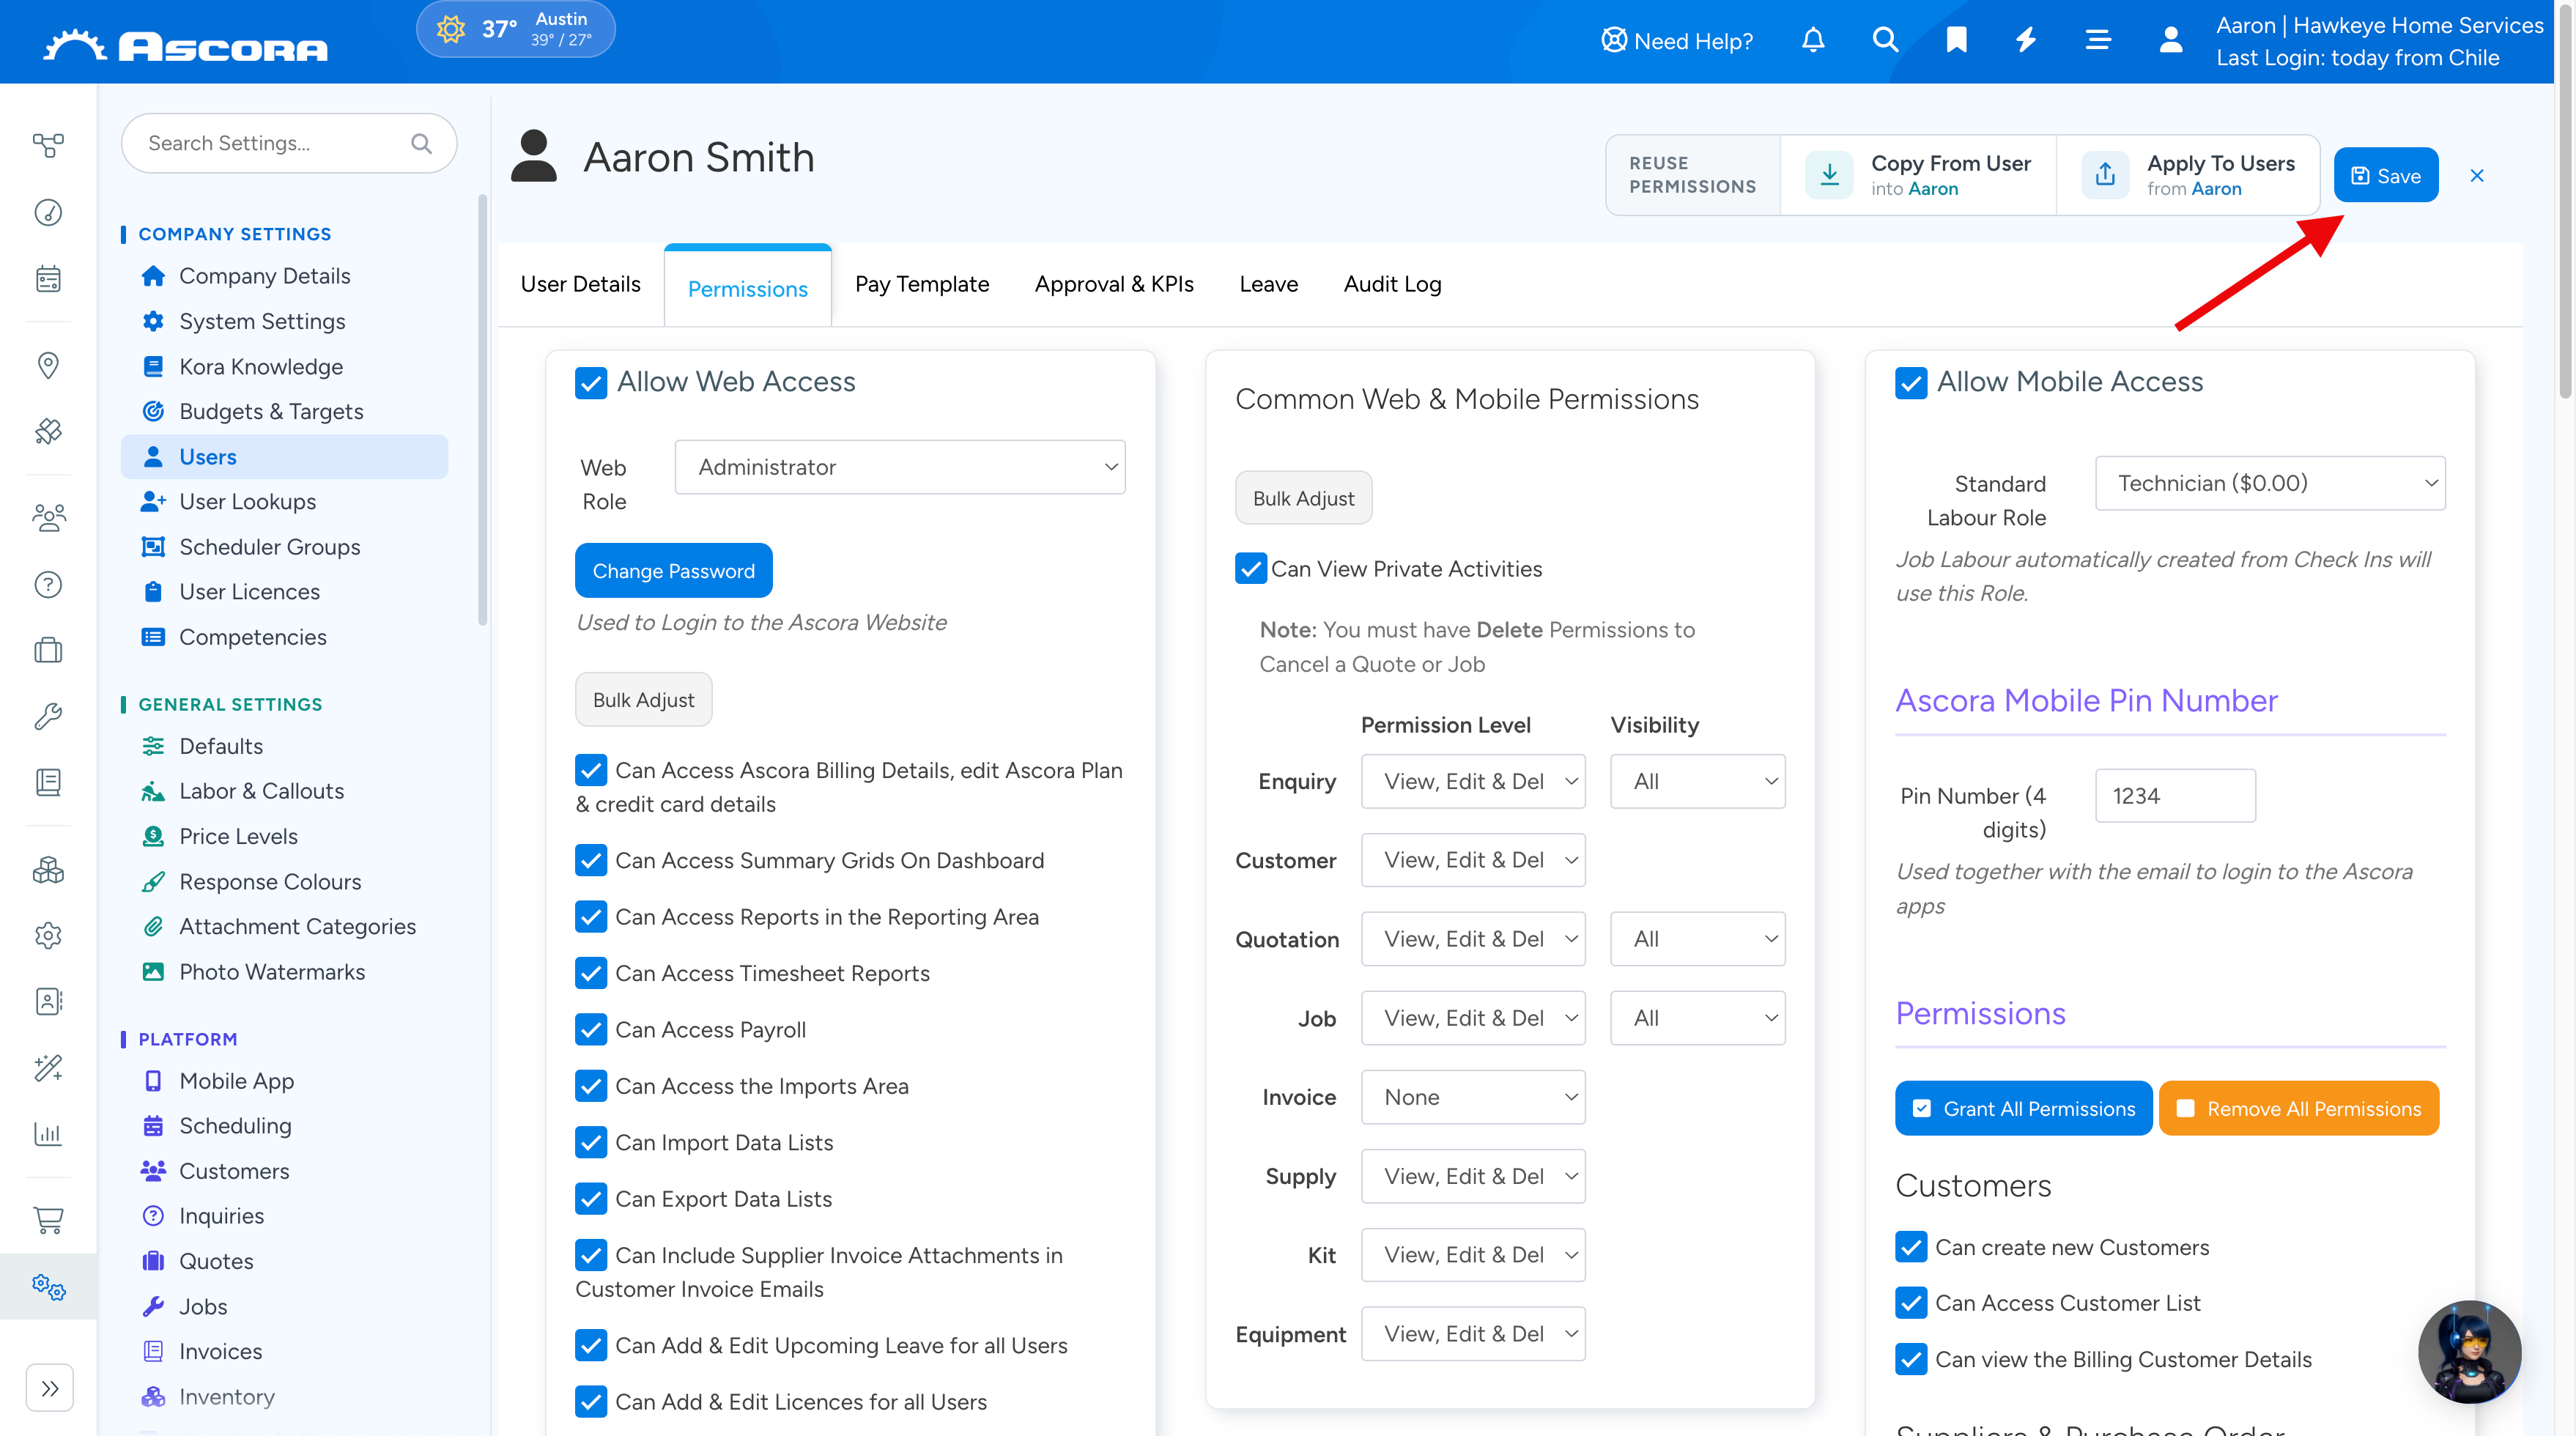Image resolution: width=2576 pixels, height=1436 pixels.
Task: Open the workflow diagram icon in left rail
Action: (x=48, y=146)
